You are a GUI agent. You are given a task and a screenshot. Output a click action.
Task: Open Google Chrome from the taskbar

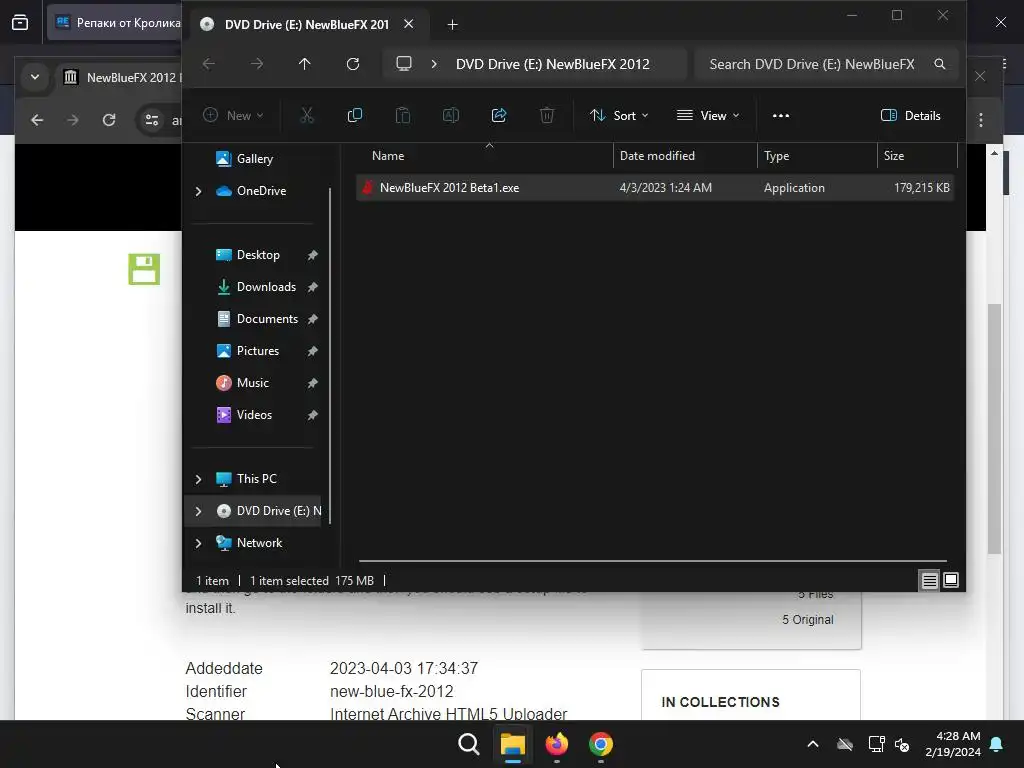coord(601,744)
